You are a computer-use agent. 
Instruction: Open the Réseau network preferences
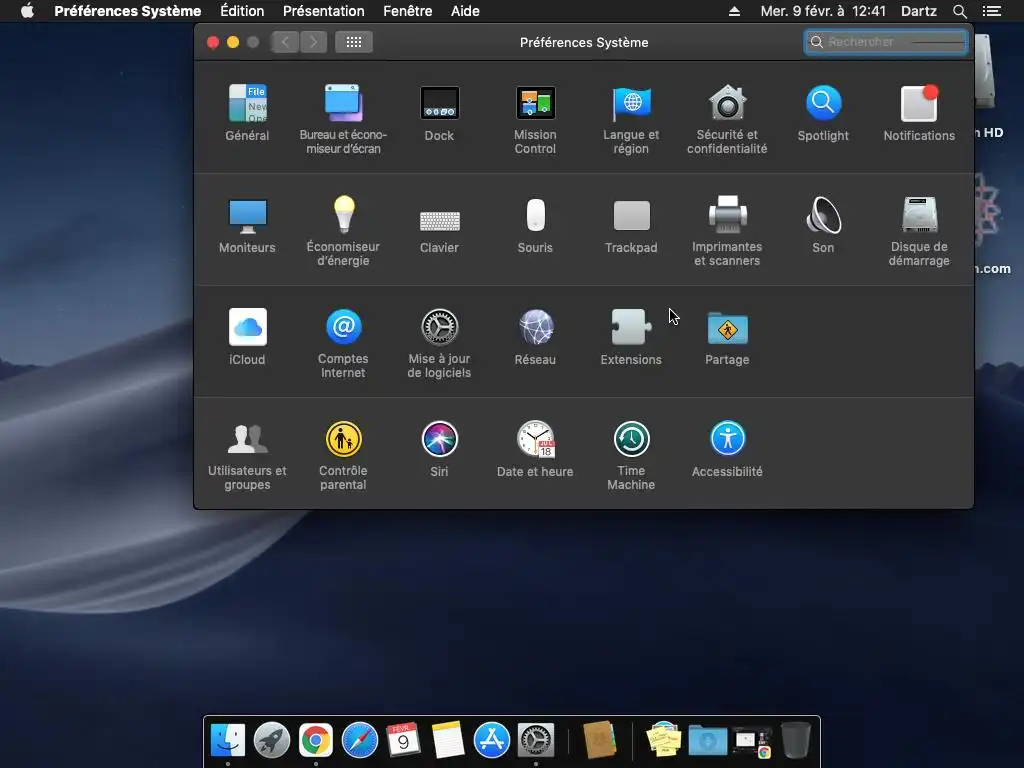coord(535,336)
